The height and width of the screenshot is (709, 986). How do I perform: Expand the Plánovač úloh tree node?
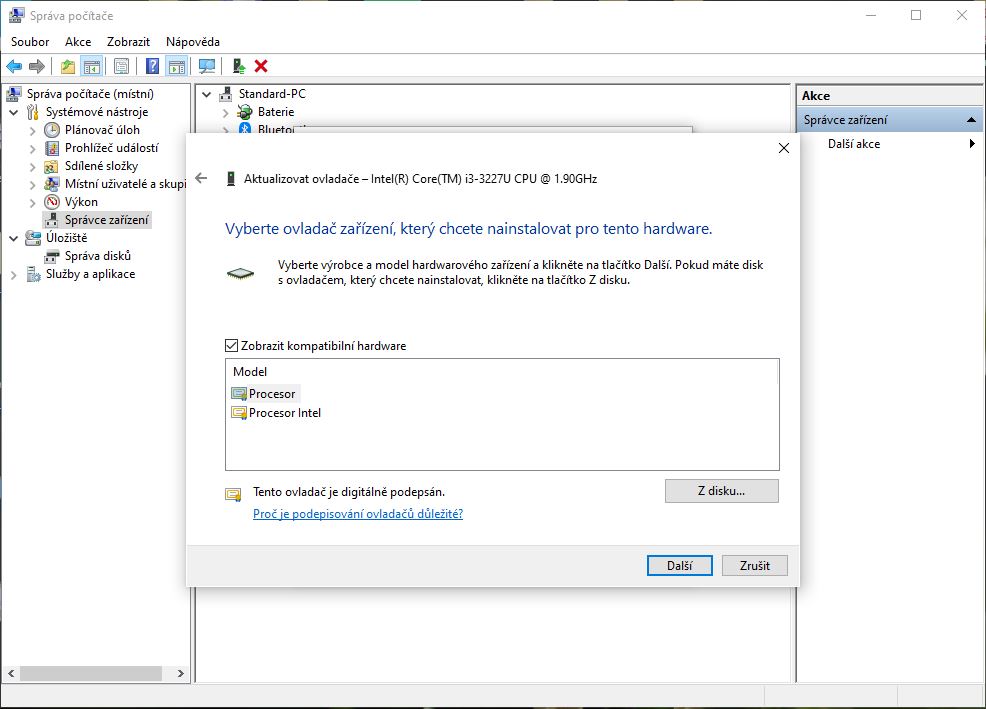coord(32,130)
